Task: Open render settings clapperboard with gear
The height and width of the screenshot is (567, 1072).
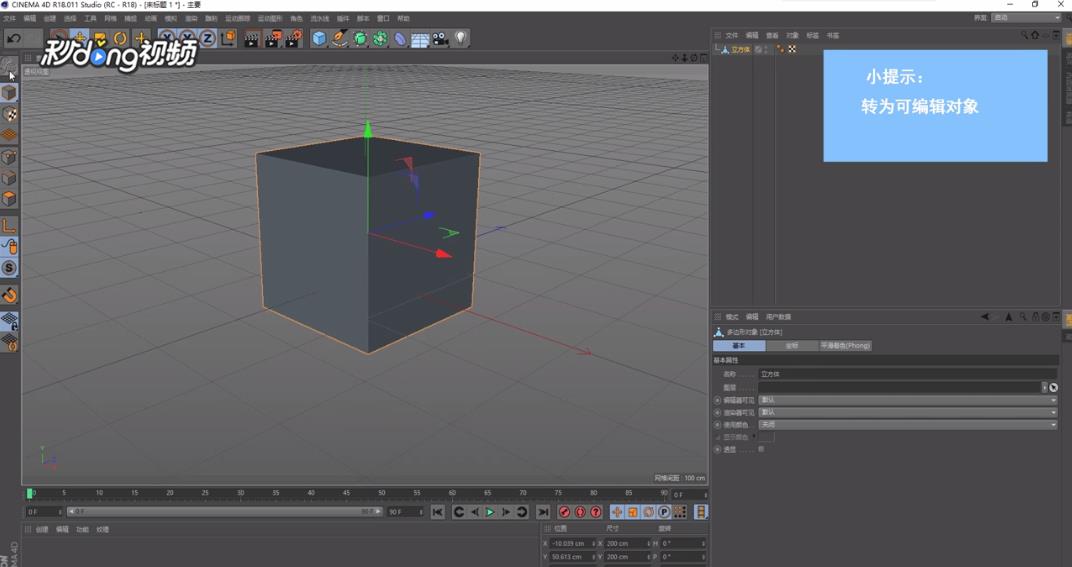Action: coord(293,39)
